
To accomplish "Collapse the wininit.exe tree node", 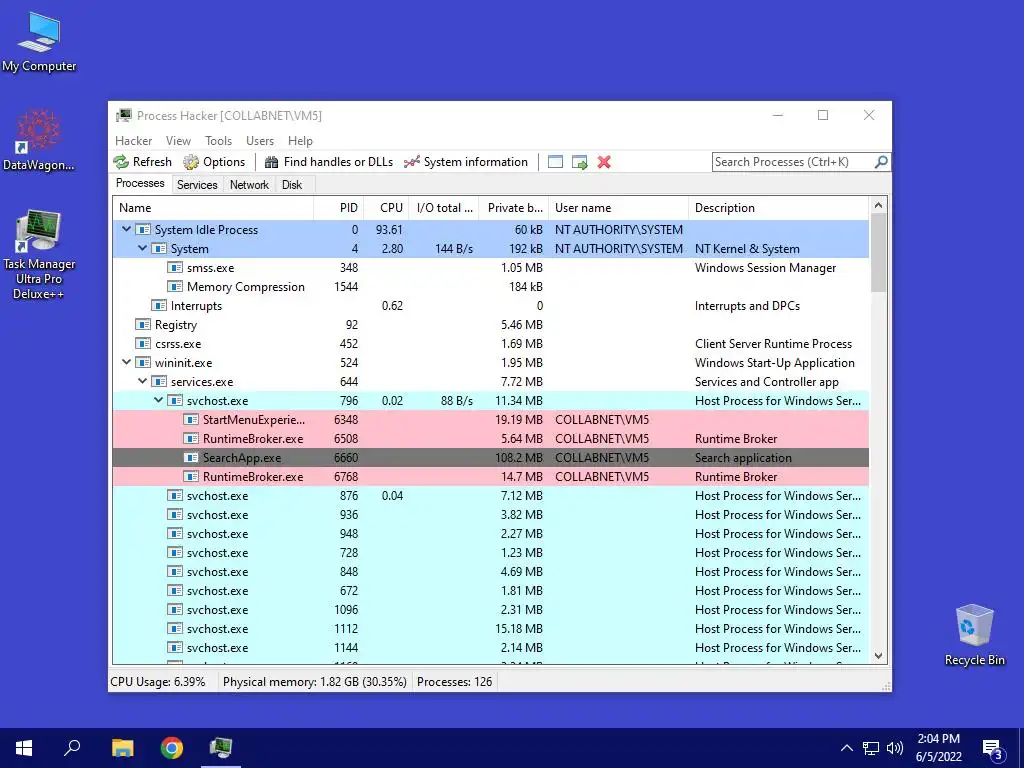I will [x=127, y=362].
